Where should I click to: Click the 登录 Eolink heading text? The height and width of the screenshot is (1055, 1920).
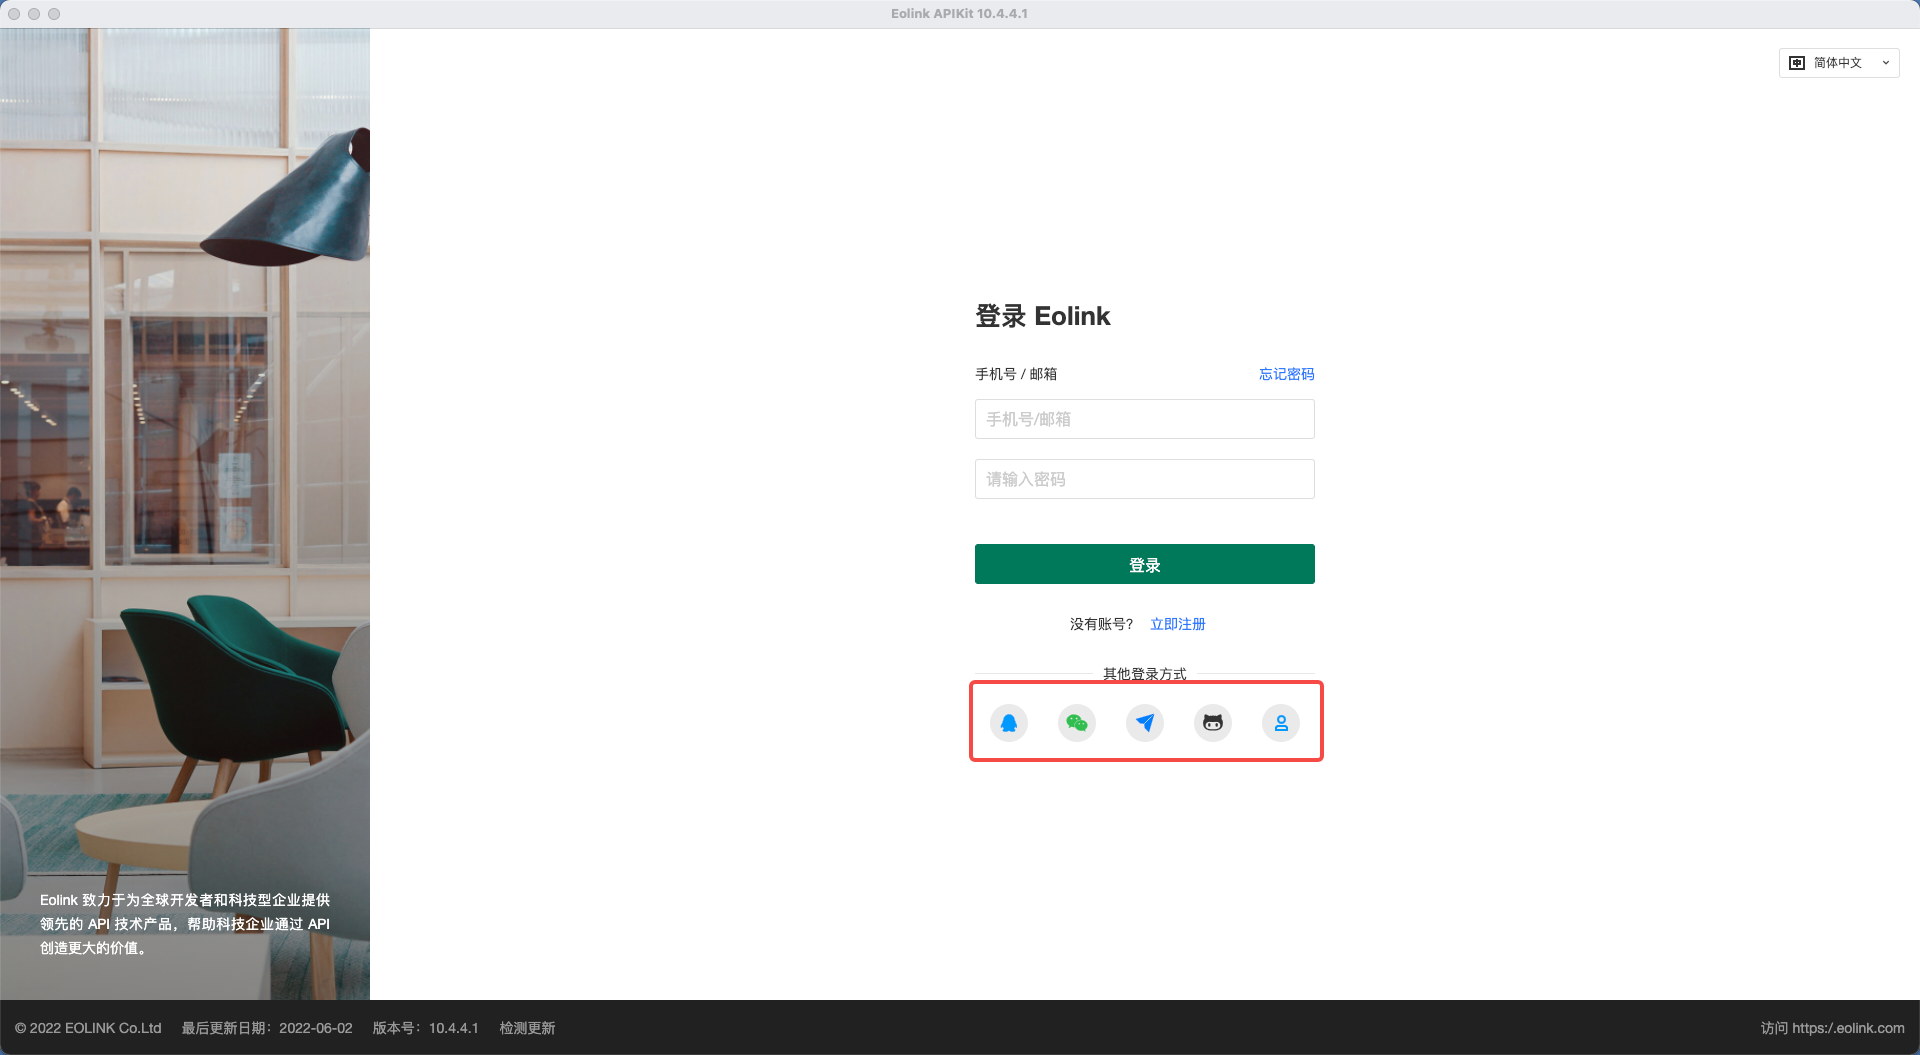coord(1043,316)
